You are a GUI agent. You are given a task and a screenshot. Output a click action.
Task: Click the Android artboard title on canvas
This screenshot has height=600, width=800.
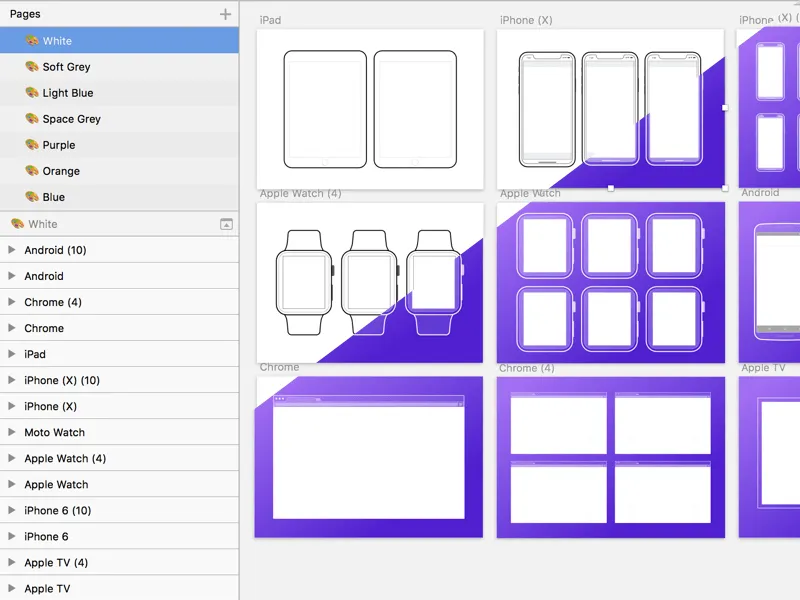point(759,192)
